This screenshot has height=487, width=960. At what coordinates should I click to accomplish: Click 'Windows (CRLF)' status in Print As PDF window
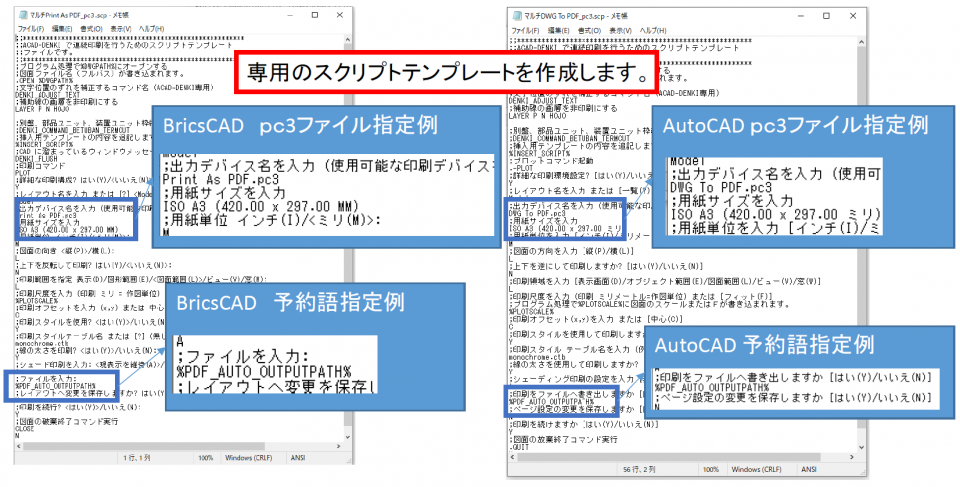[x=247, y=458]
